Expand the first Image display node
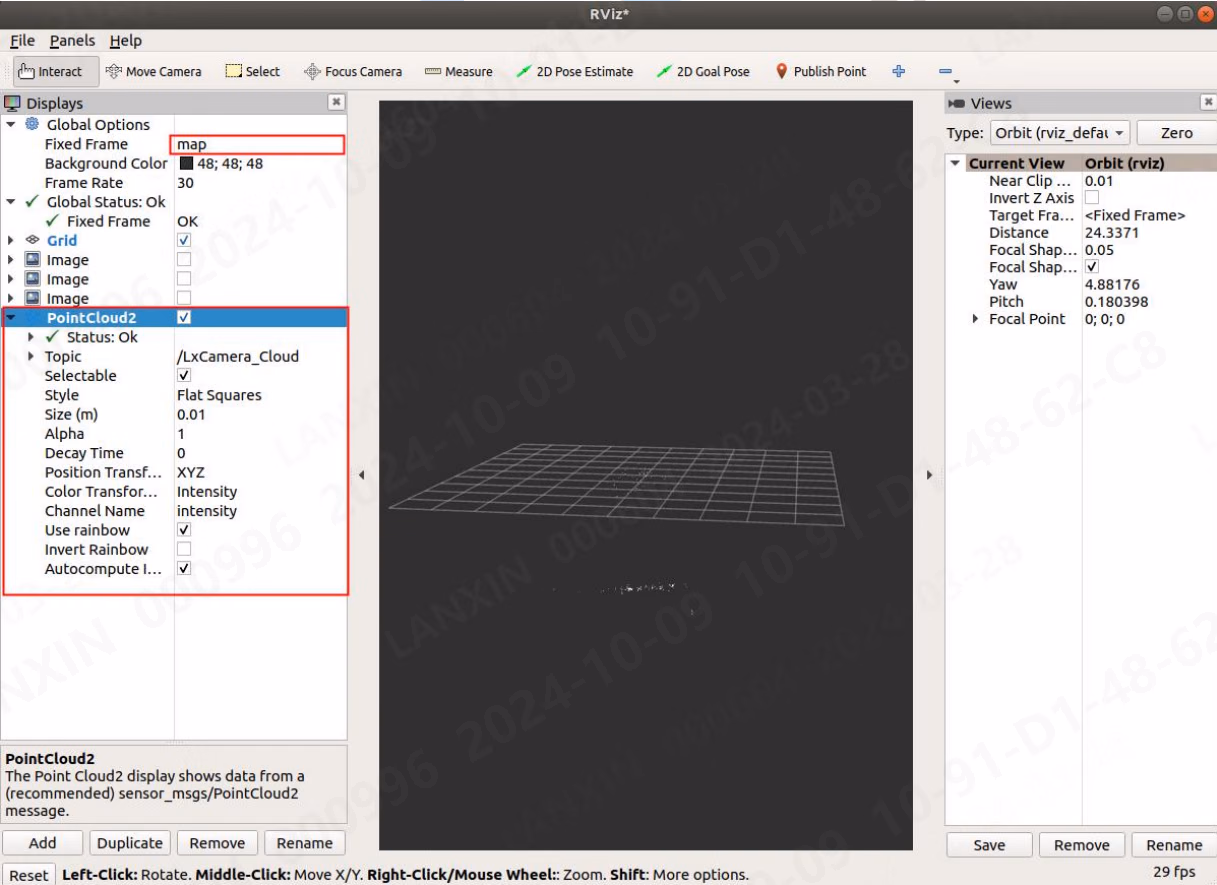 11,260
